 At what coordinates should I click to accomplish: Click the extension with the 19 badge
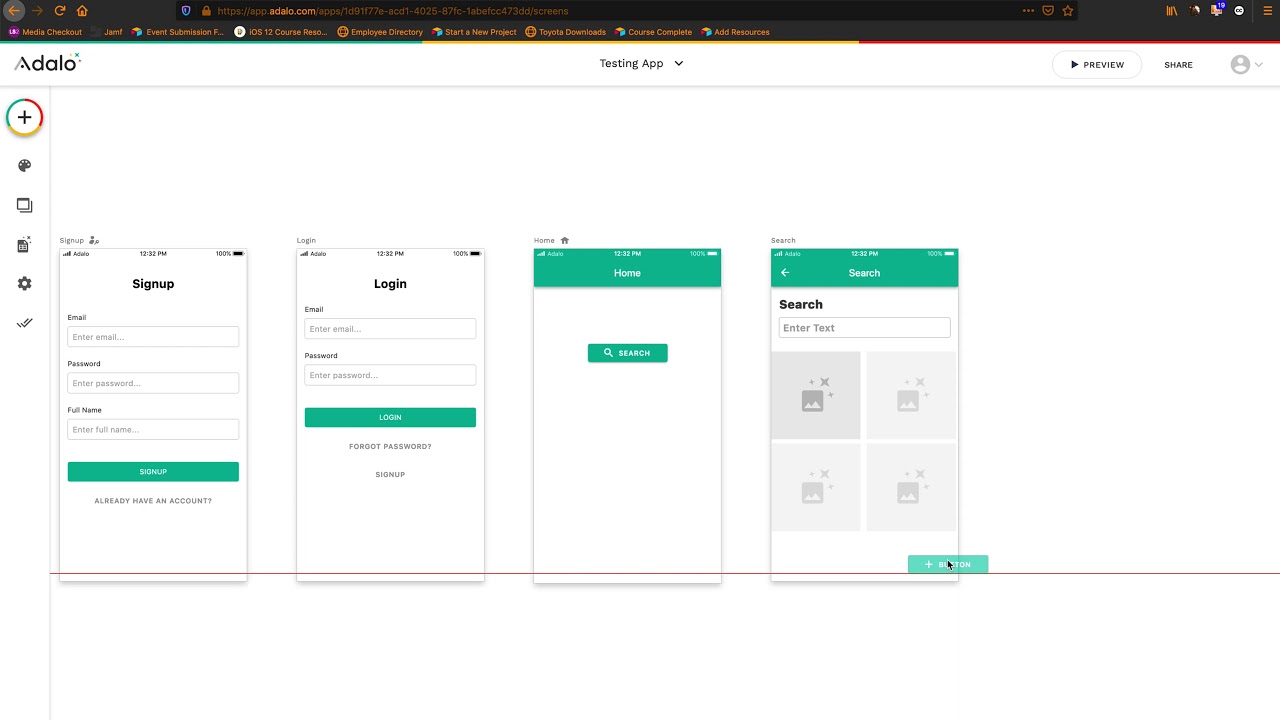pos(1218,10)
